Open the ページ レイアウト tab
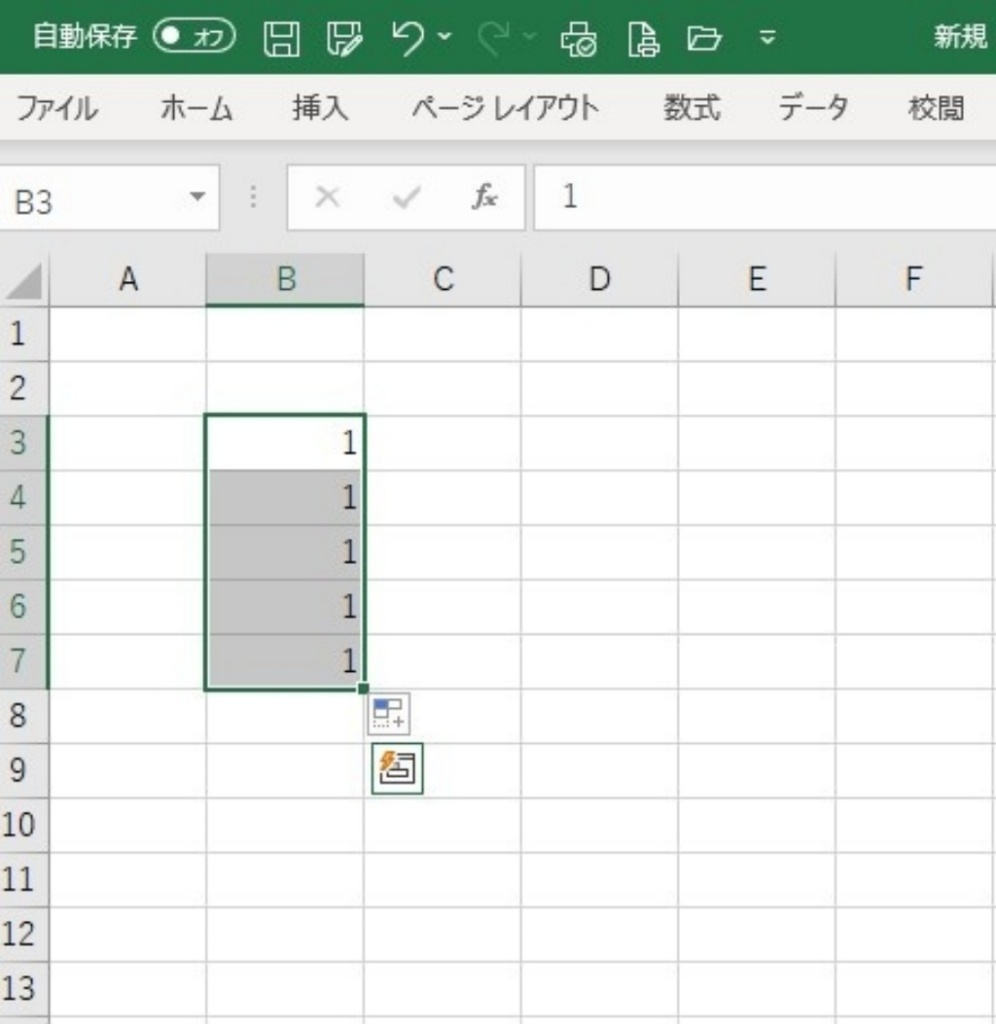The height and width of the screenshot is (1024, 996). [x=506, y=108]
